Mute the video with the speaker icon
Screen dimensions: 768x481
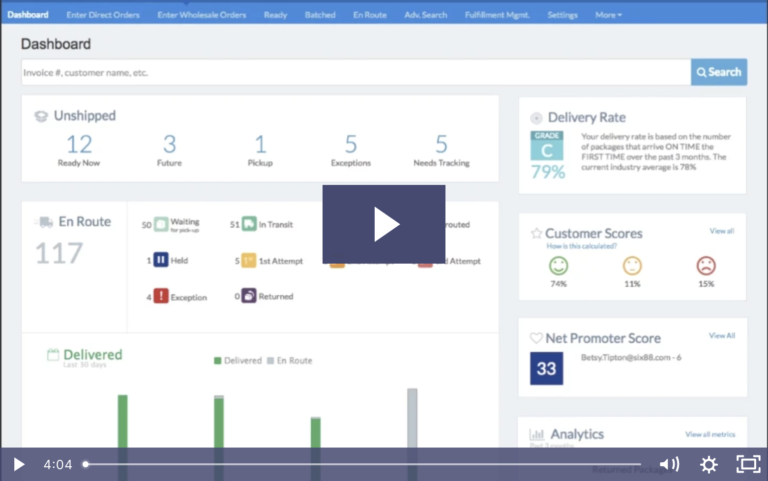pyautogui.click(x=669, y=464)
